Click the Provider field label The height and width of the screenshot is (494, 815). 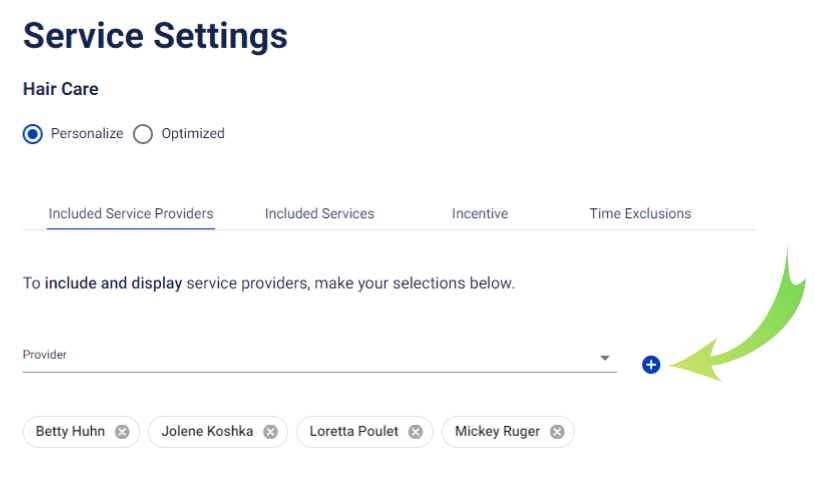point(45,355)
